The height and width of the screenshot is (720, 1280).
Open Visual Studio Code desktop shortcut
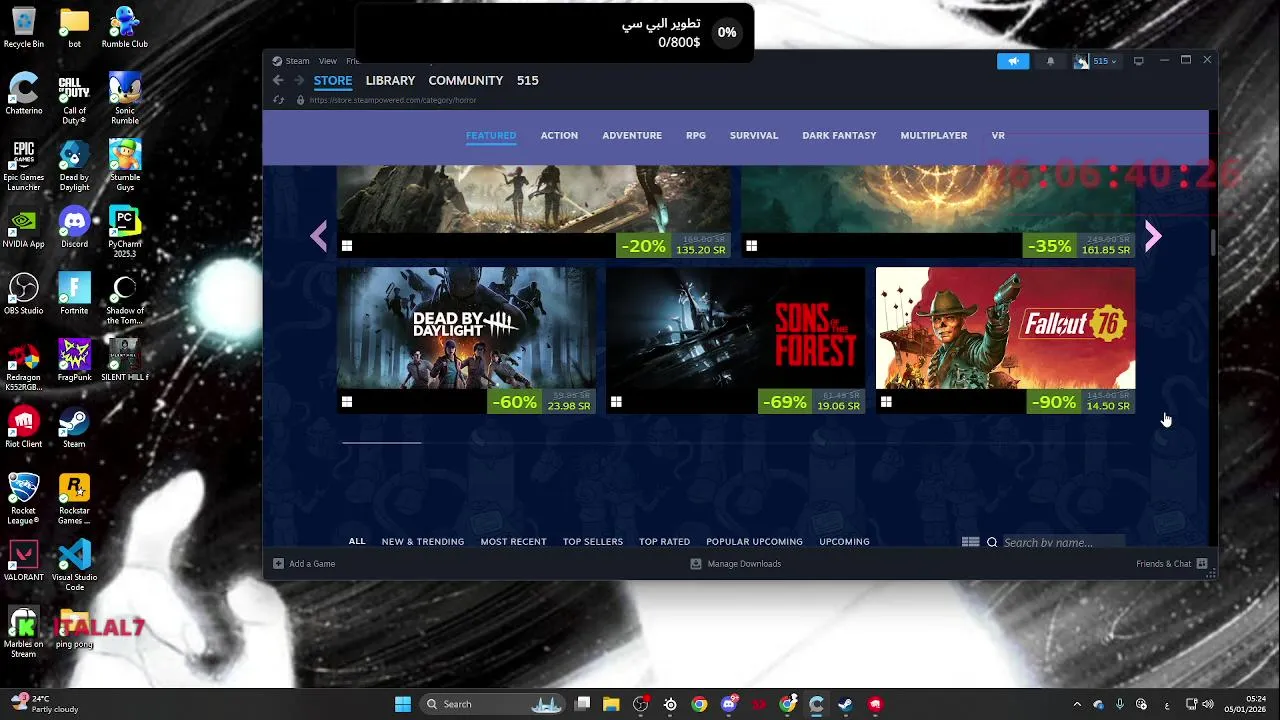point(74,565)
